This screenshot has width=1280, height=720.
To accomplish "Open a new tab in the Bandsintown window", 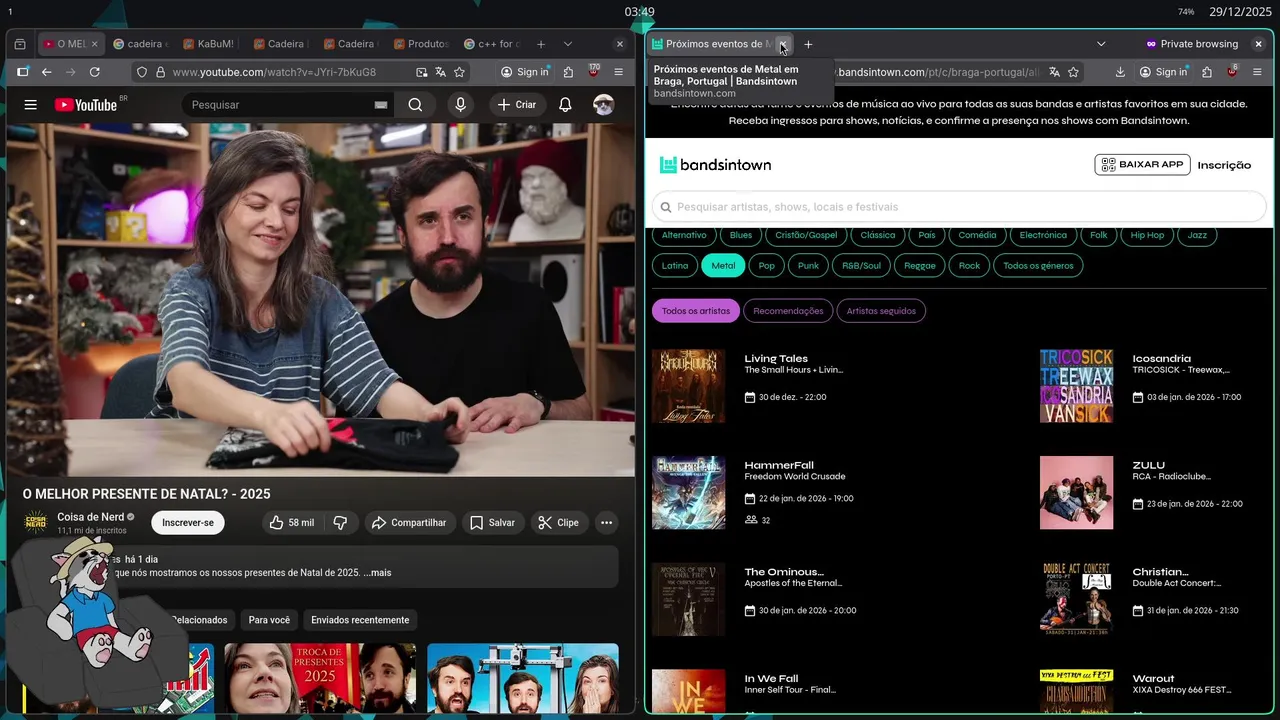I will pos(808,44).
